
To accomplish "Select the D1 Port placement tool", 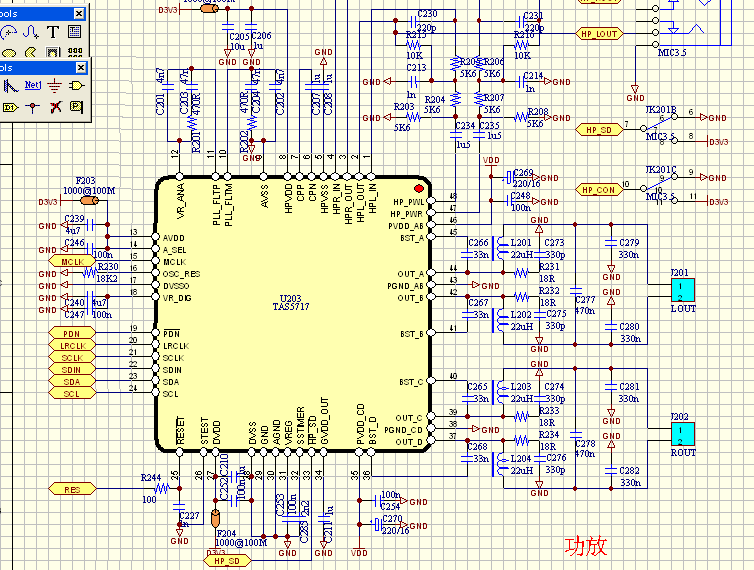I will click(x=10, y=107).
